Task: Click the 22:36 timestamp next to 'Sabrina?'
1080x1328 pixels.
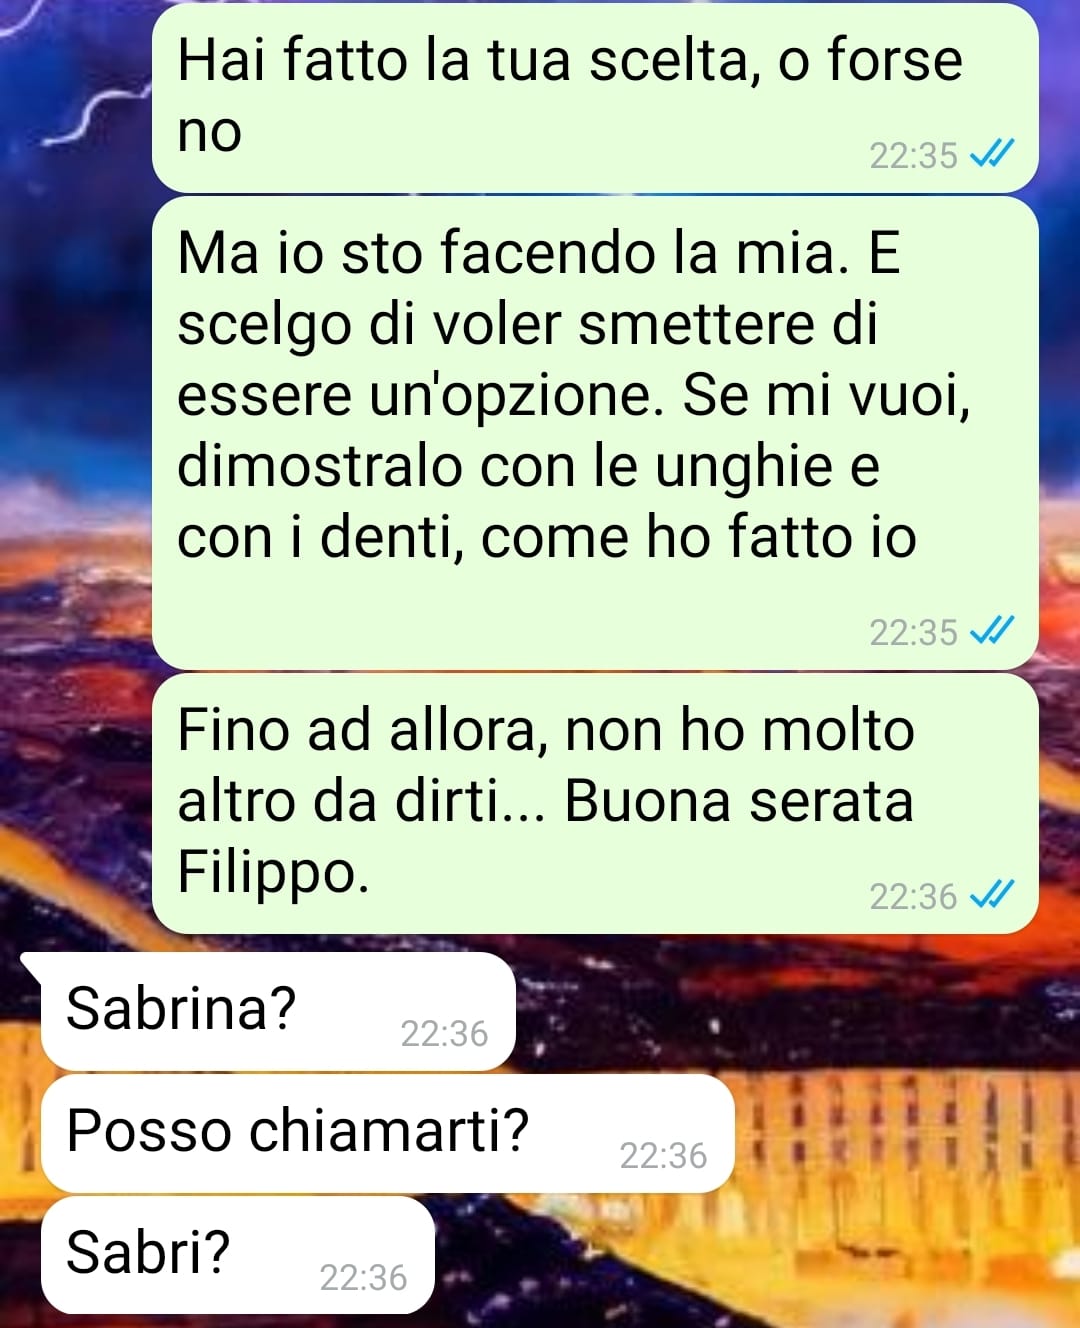Action: click(x=444, y=1033)
